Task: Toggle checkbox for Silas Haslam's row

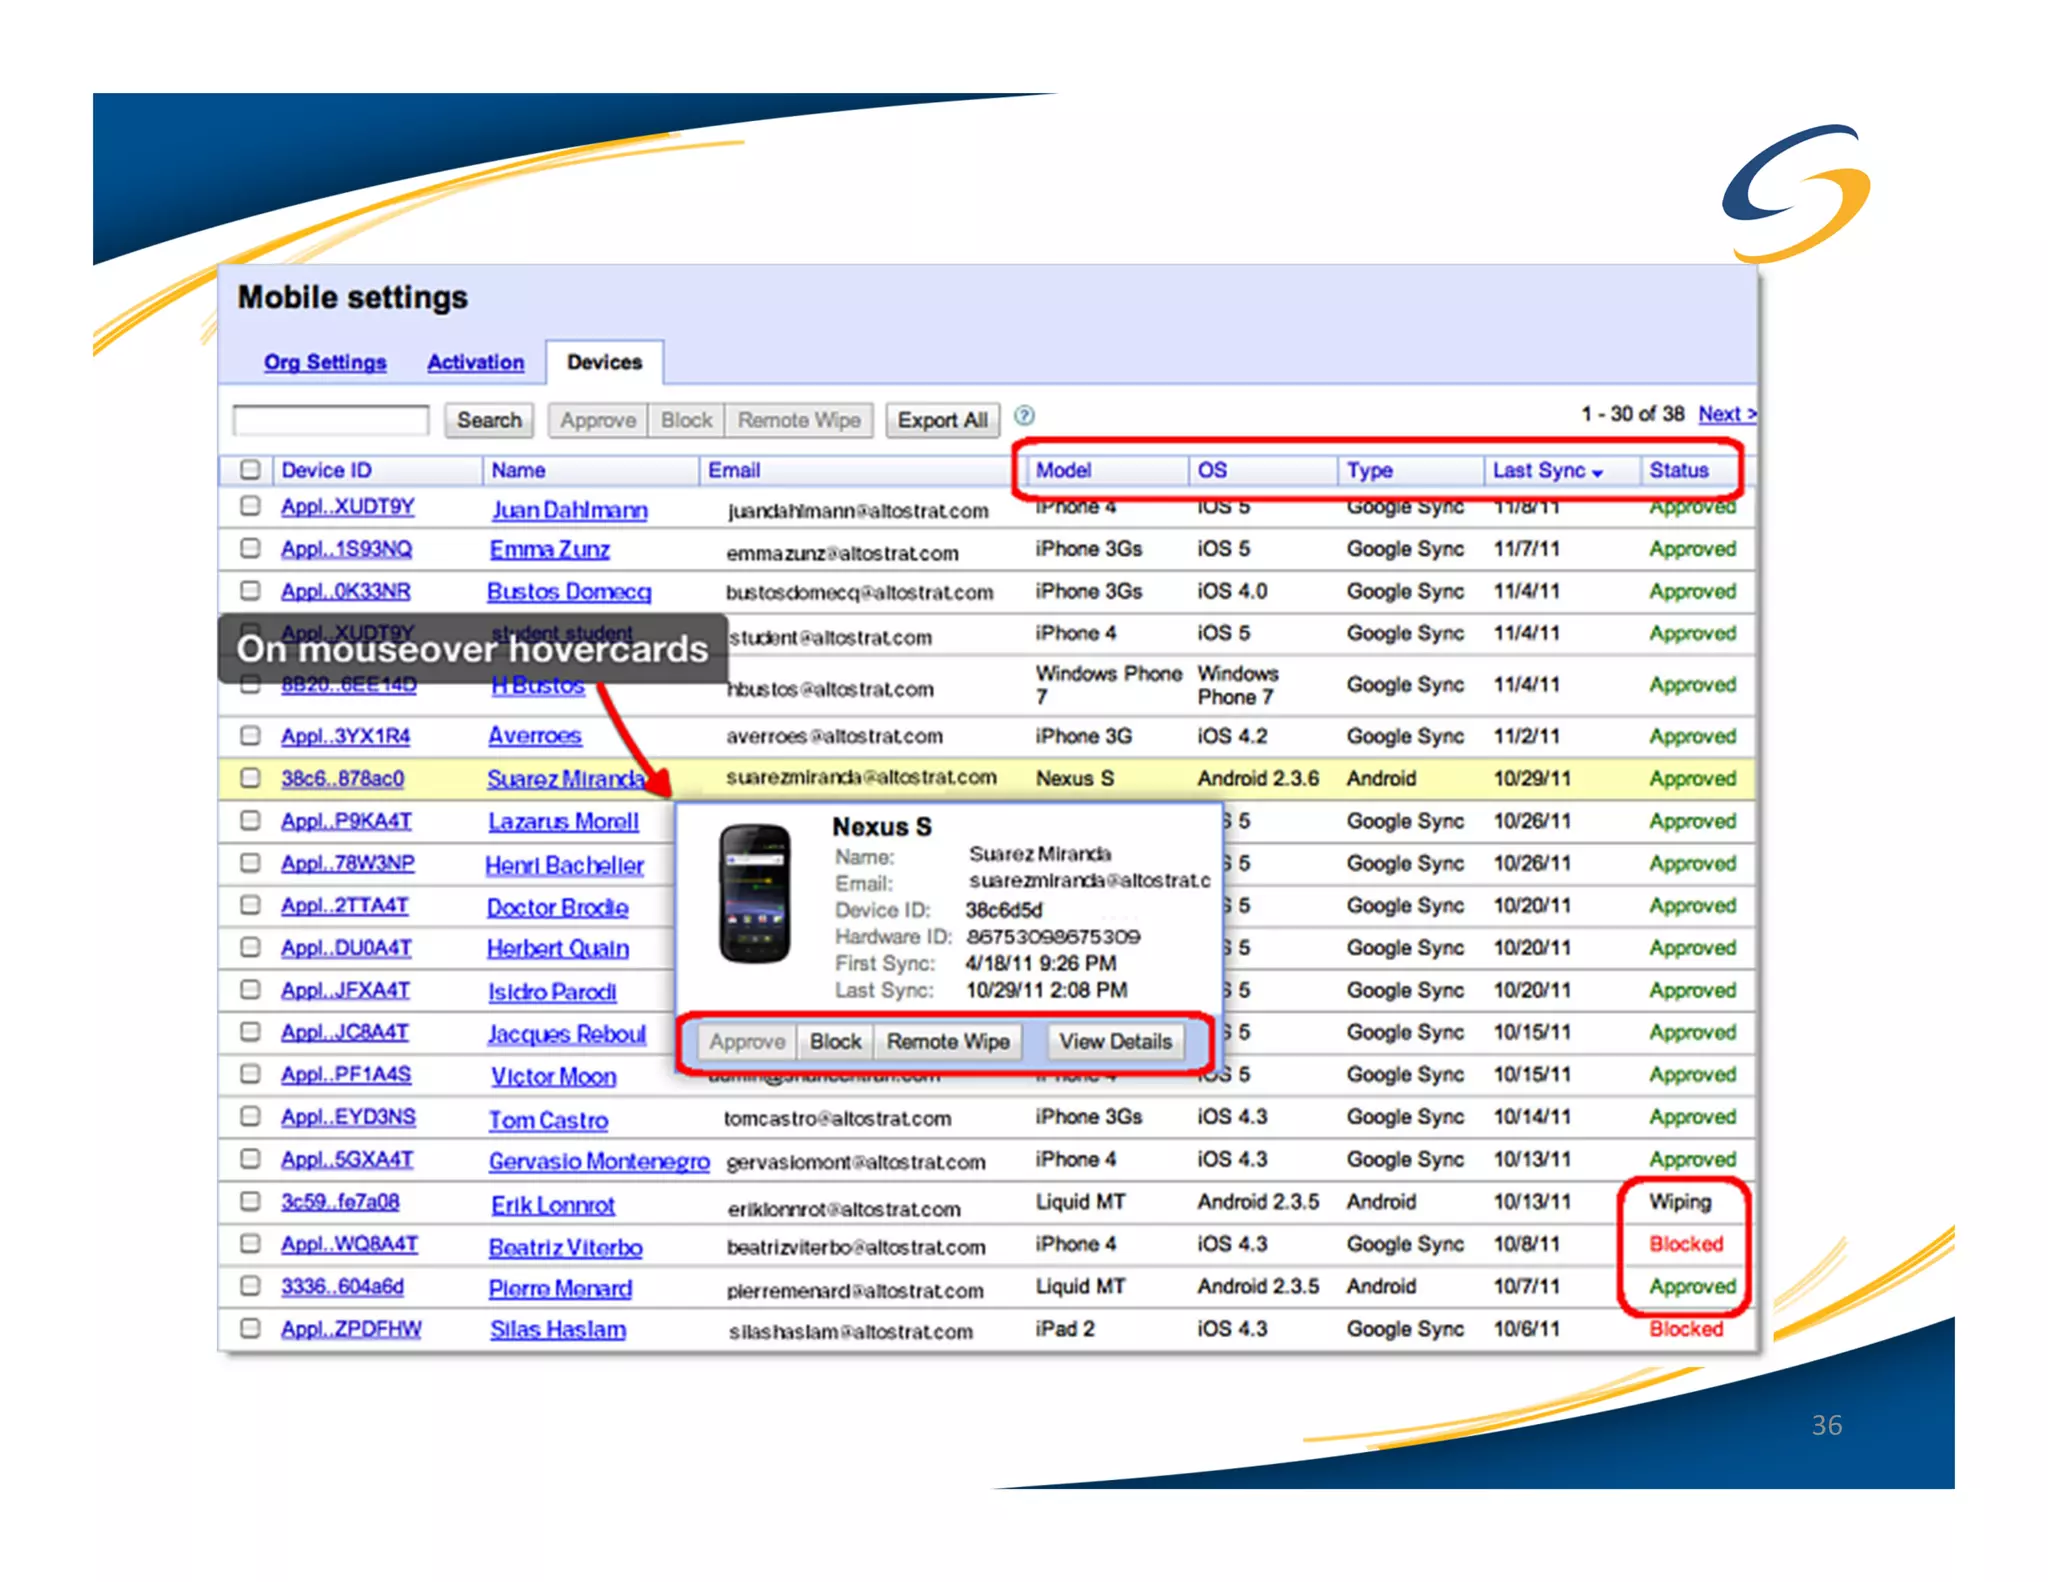Action: (x=250, y=1328)
